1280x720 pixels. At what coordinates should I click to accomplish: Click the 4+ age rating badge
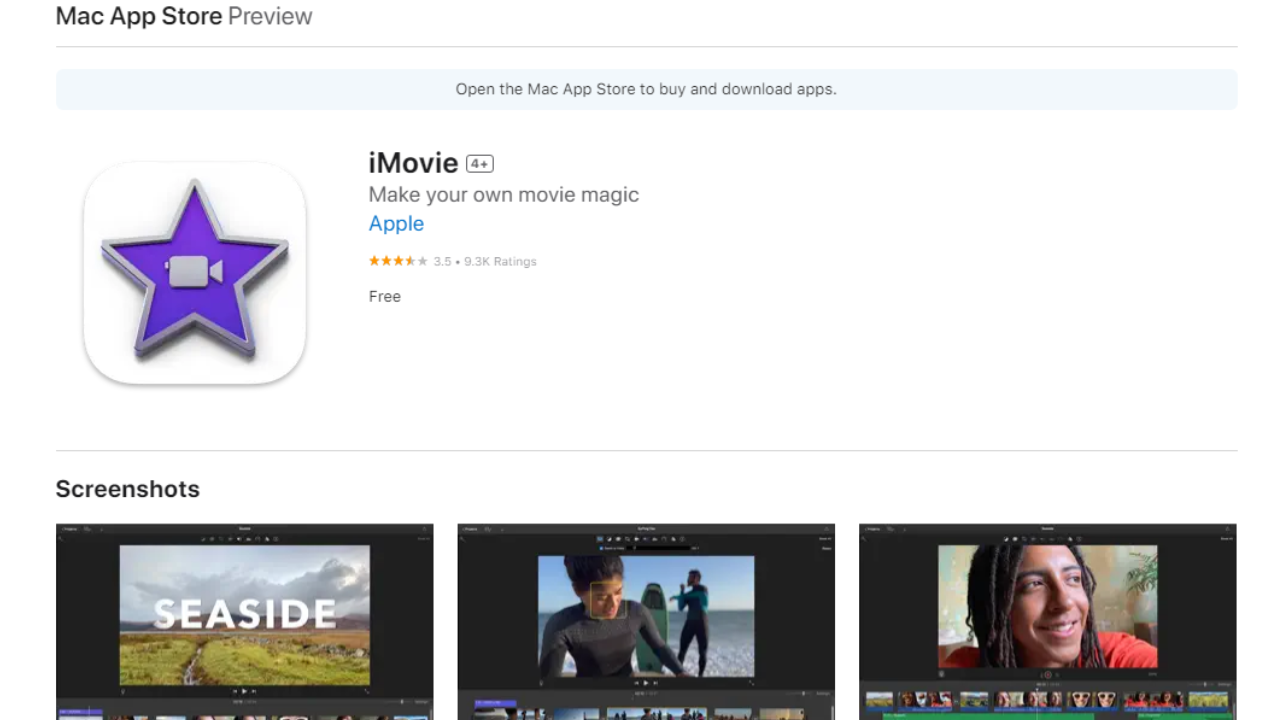coord(480,164)
